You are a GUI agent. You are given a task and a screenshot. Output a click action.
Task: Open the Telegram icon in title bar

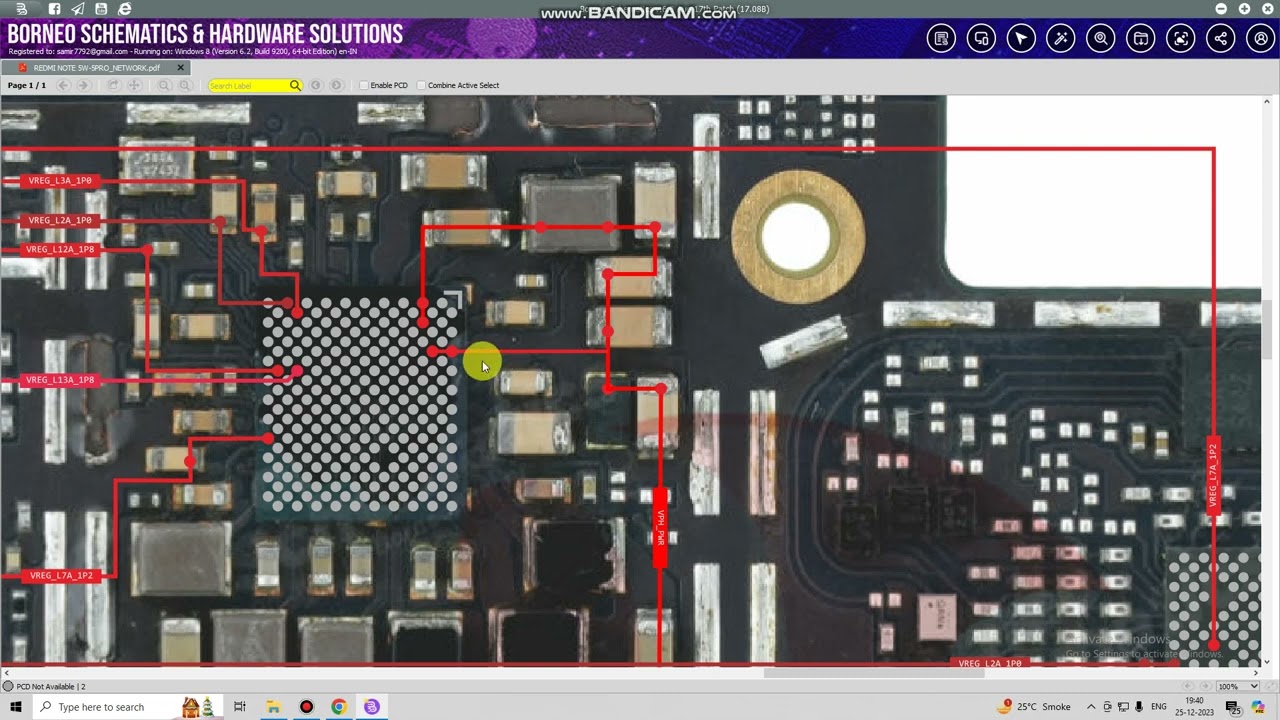77,9
